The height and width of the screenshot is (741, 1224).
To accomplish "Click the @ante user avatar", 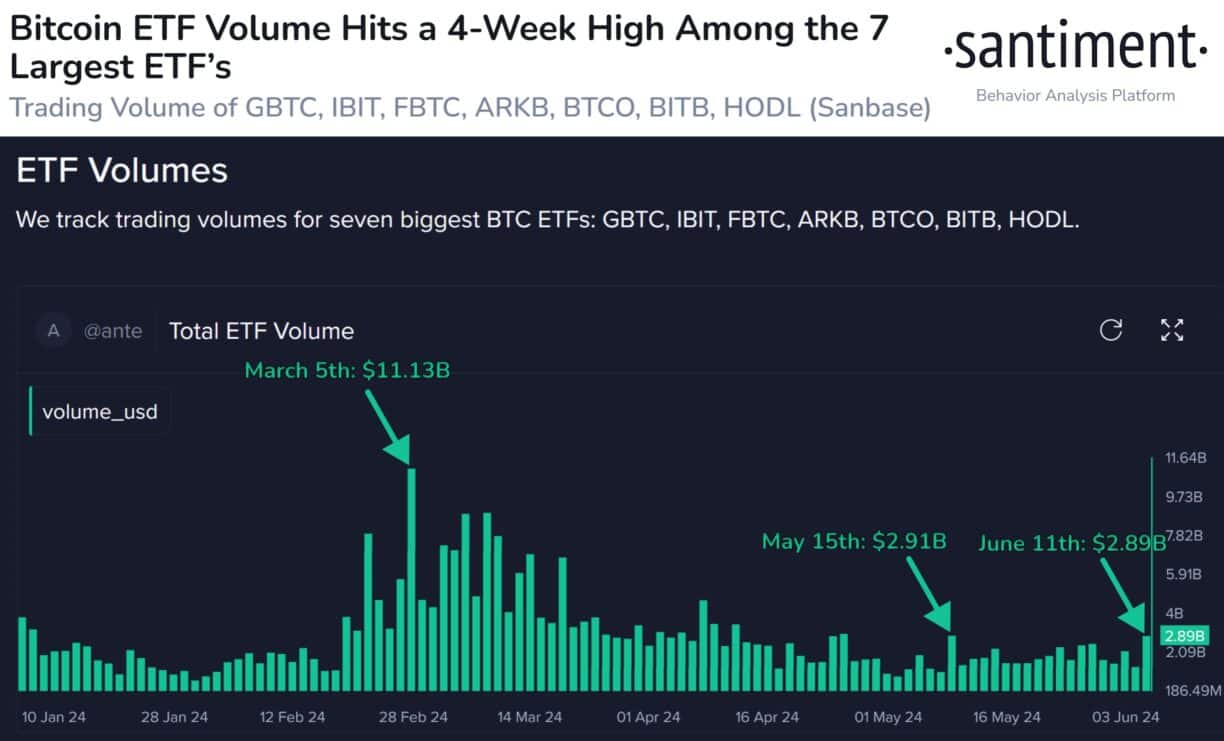I will (x=53, y=331).
